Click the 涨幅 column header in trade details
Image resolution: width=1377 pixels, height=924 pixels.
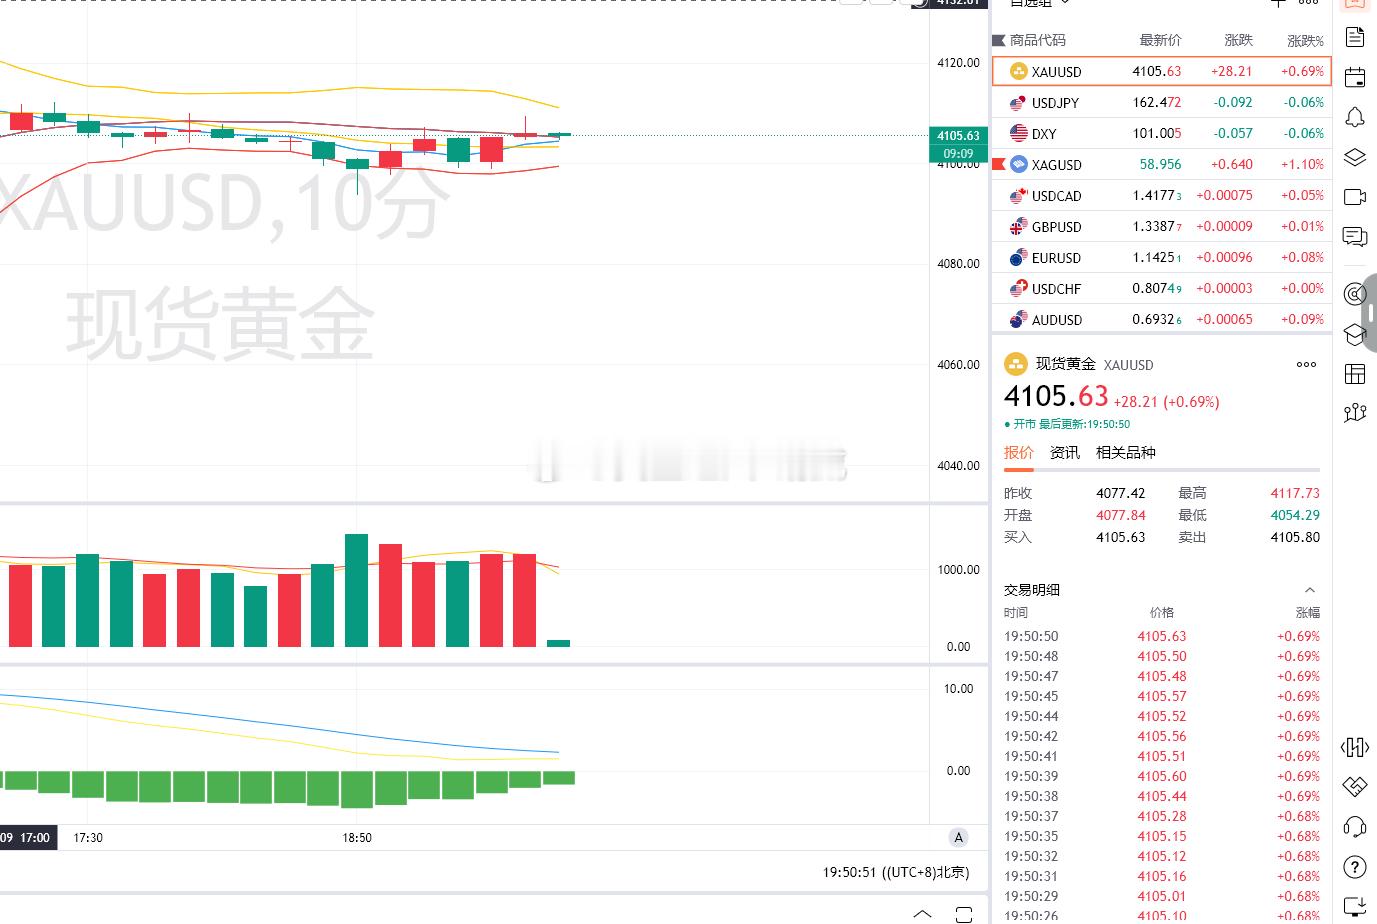1308,612
